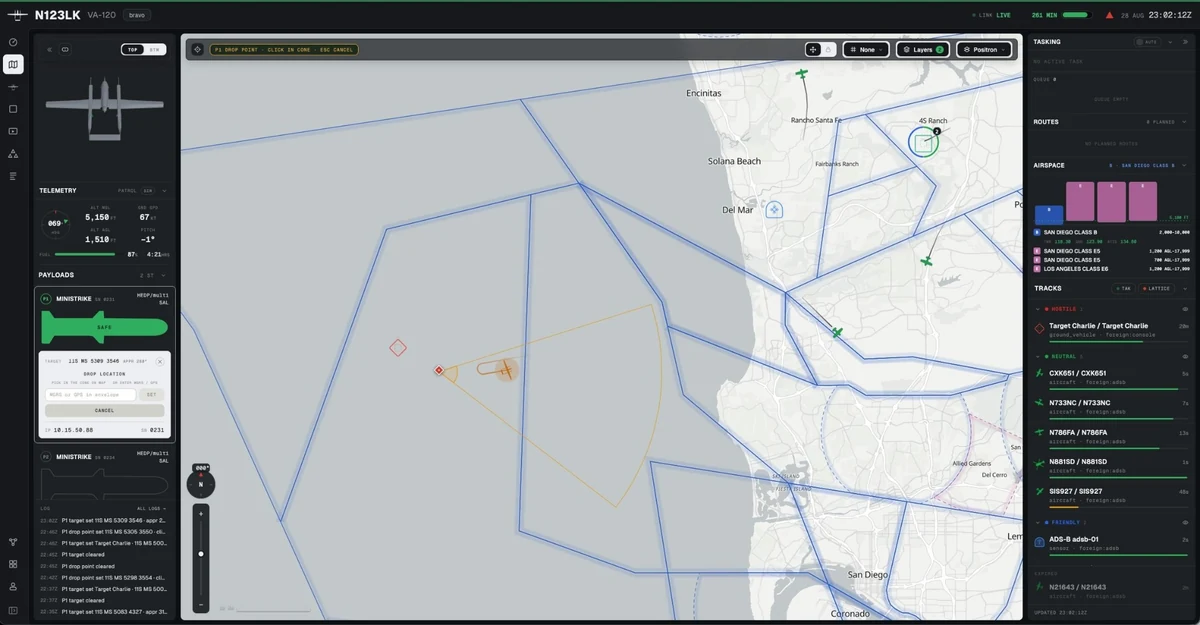The image size is (1200, 625).
Task: Toggle the TAK tracks filter
Action: click(x=1122, y=288)
